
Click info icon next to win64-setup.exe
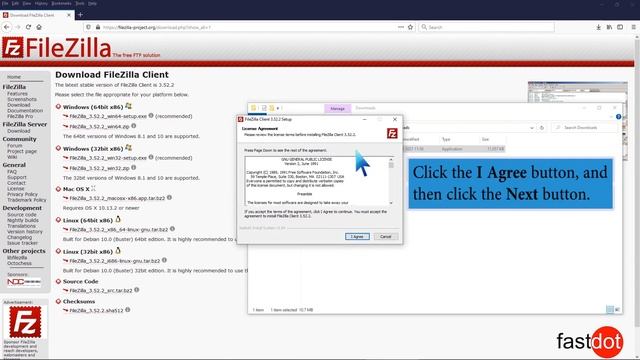coord(151,116)
